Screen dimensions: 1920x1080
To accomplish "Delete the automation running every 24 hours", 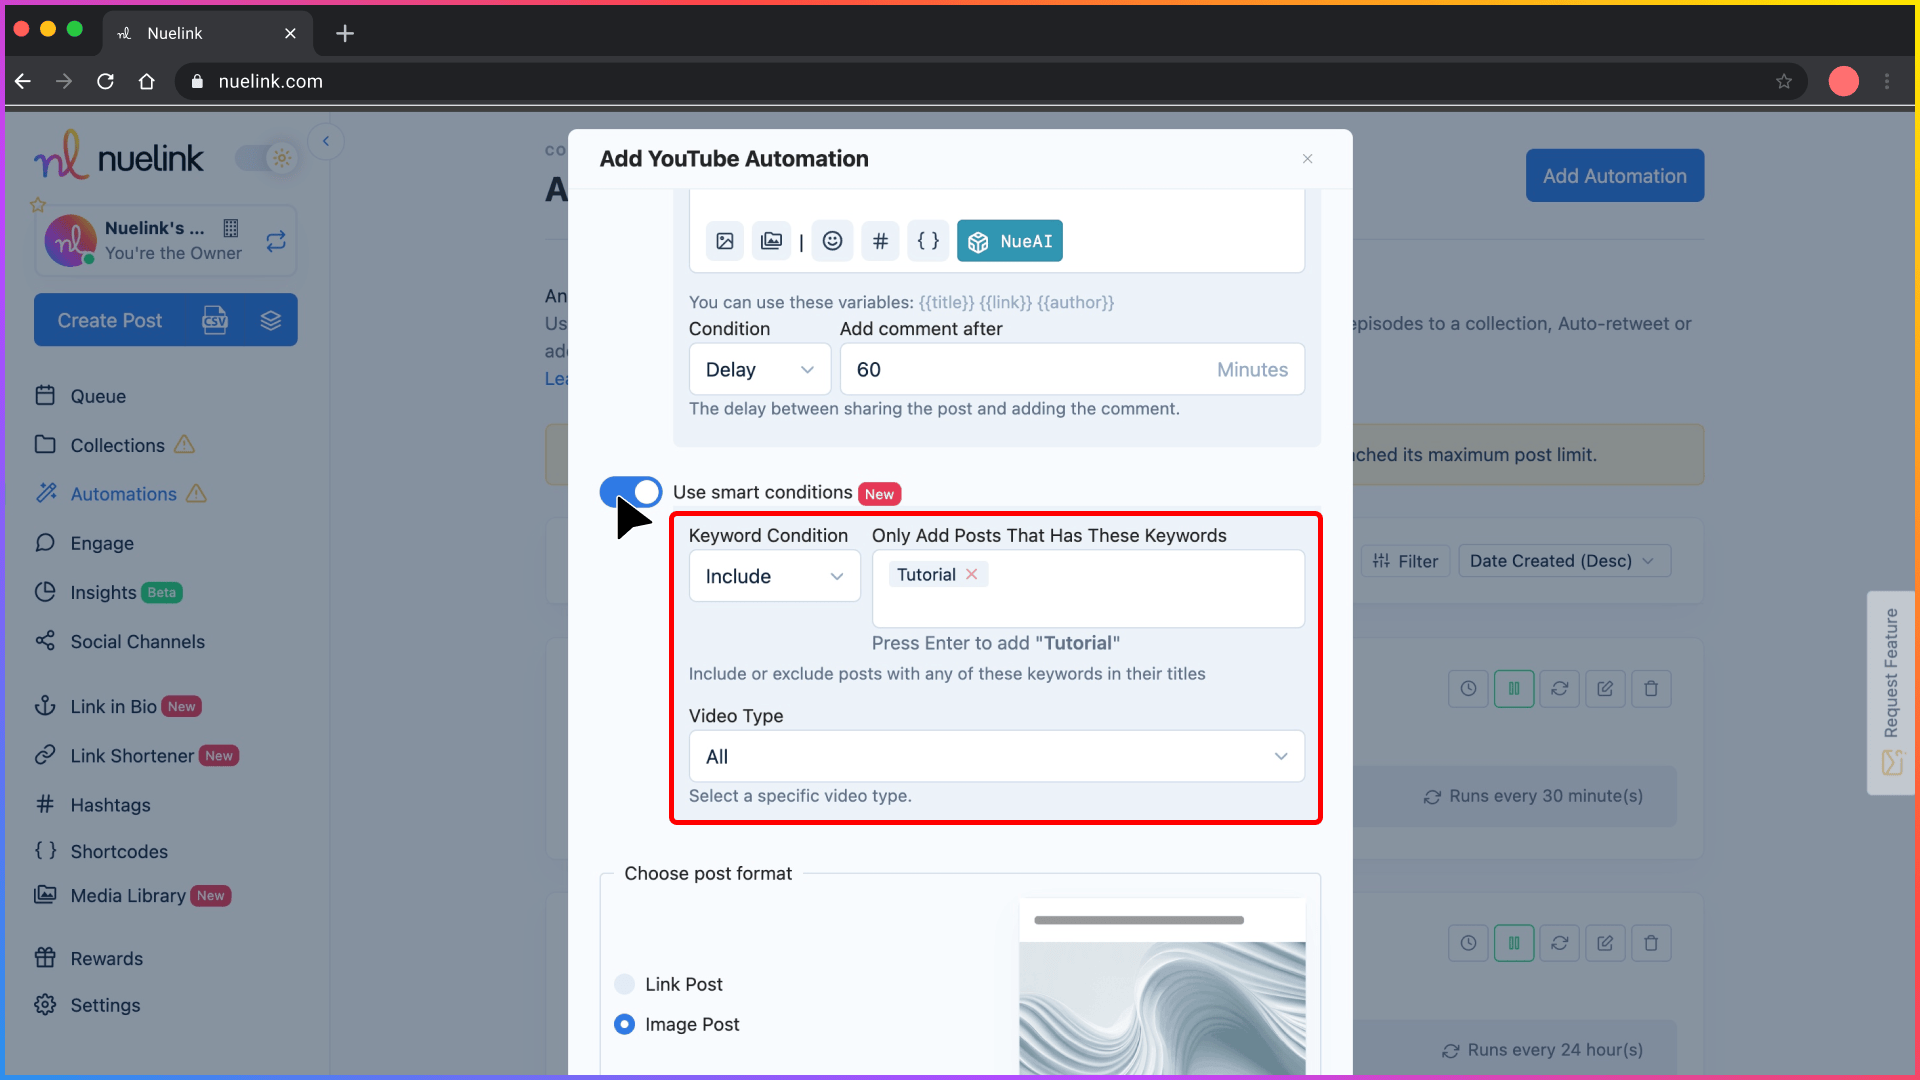I will coord(1651,943).
